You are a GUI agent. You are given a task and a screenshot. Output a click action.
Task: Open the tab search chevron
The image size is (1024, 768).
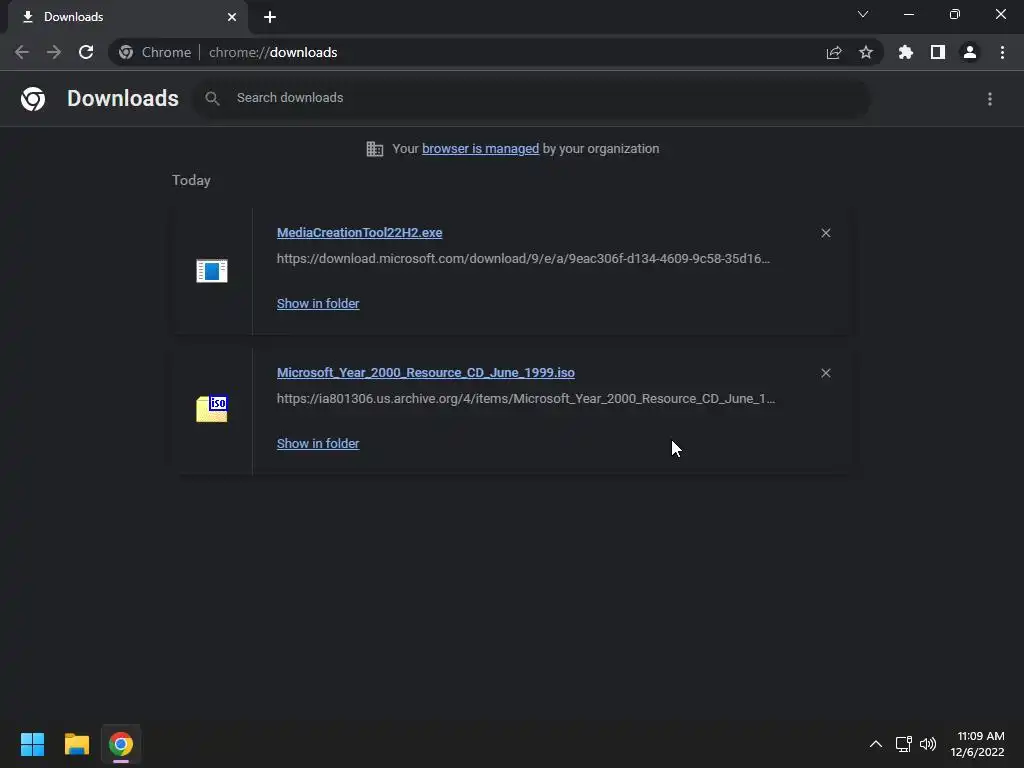pyautogui.click(x=863, y=14)
